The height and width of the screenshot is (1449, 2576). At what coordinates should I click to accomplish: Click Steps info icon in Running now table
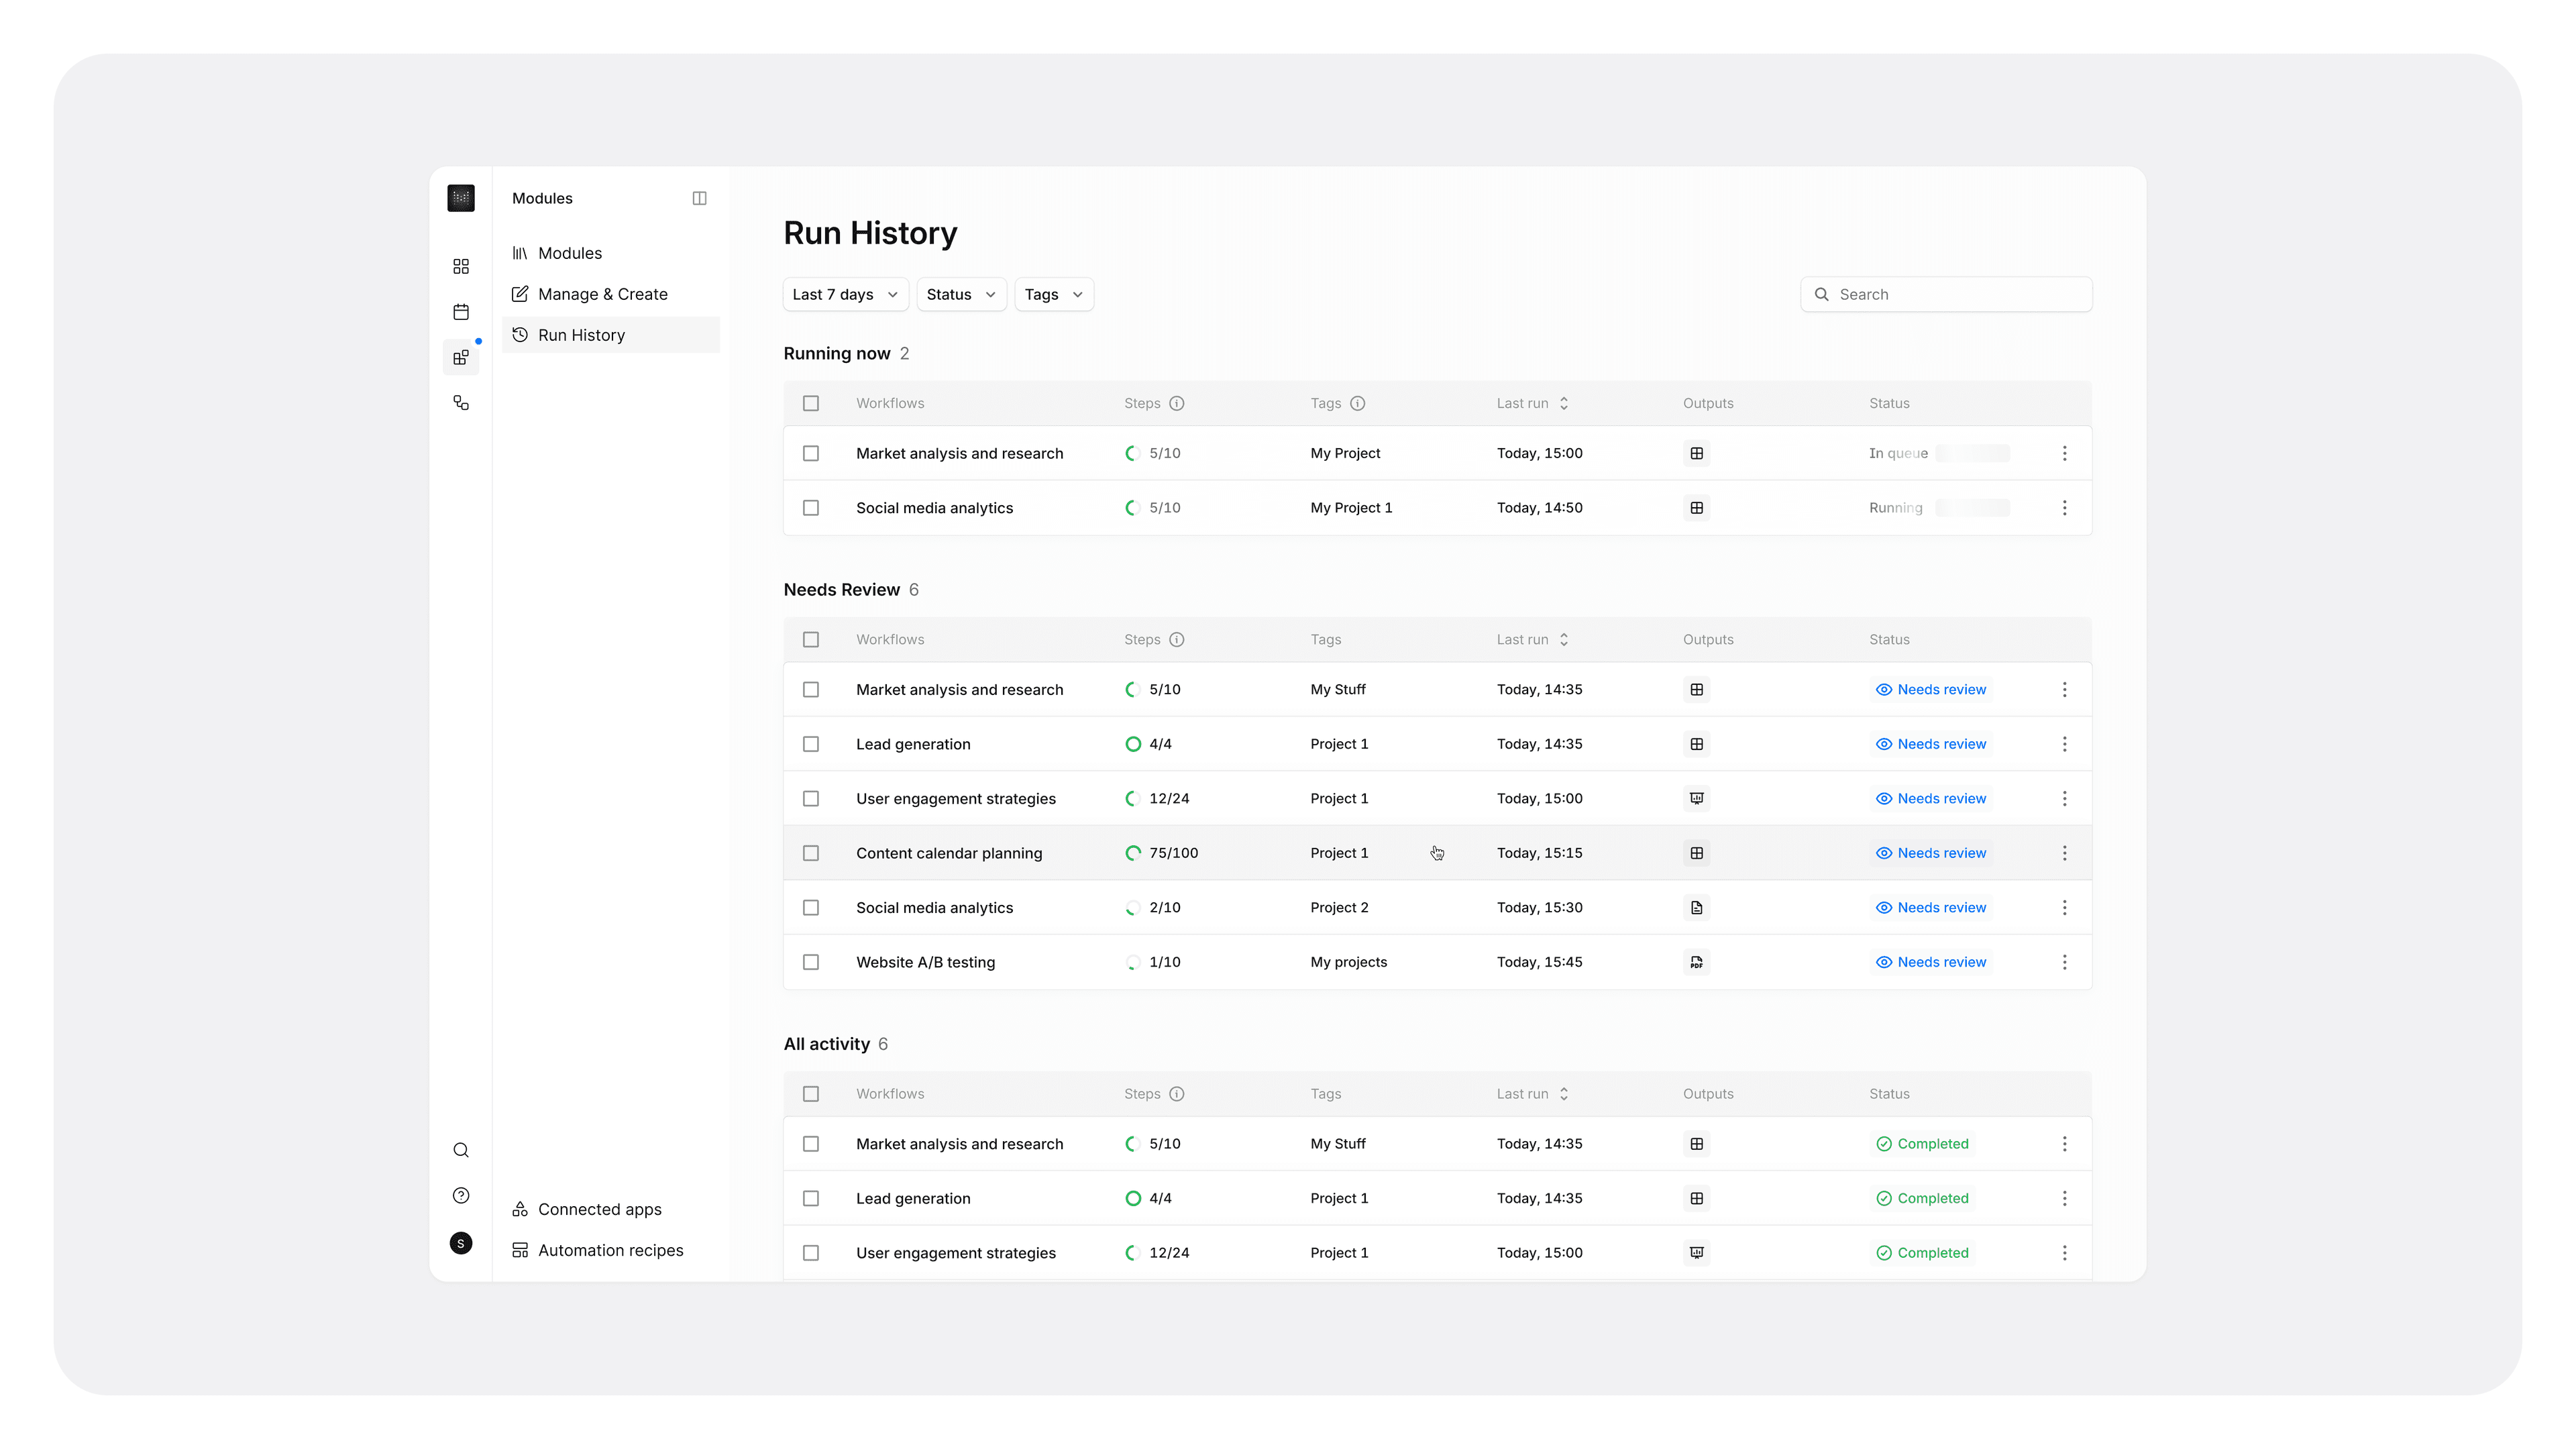[x=1176, y=403]
